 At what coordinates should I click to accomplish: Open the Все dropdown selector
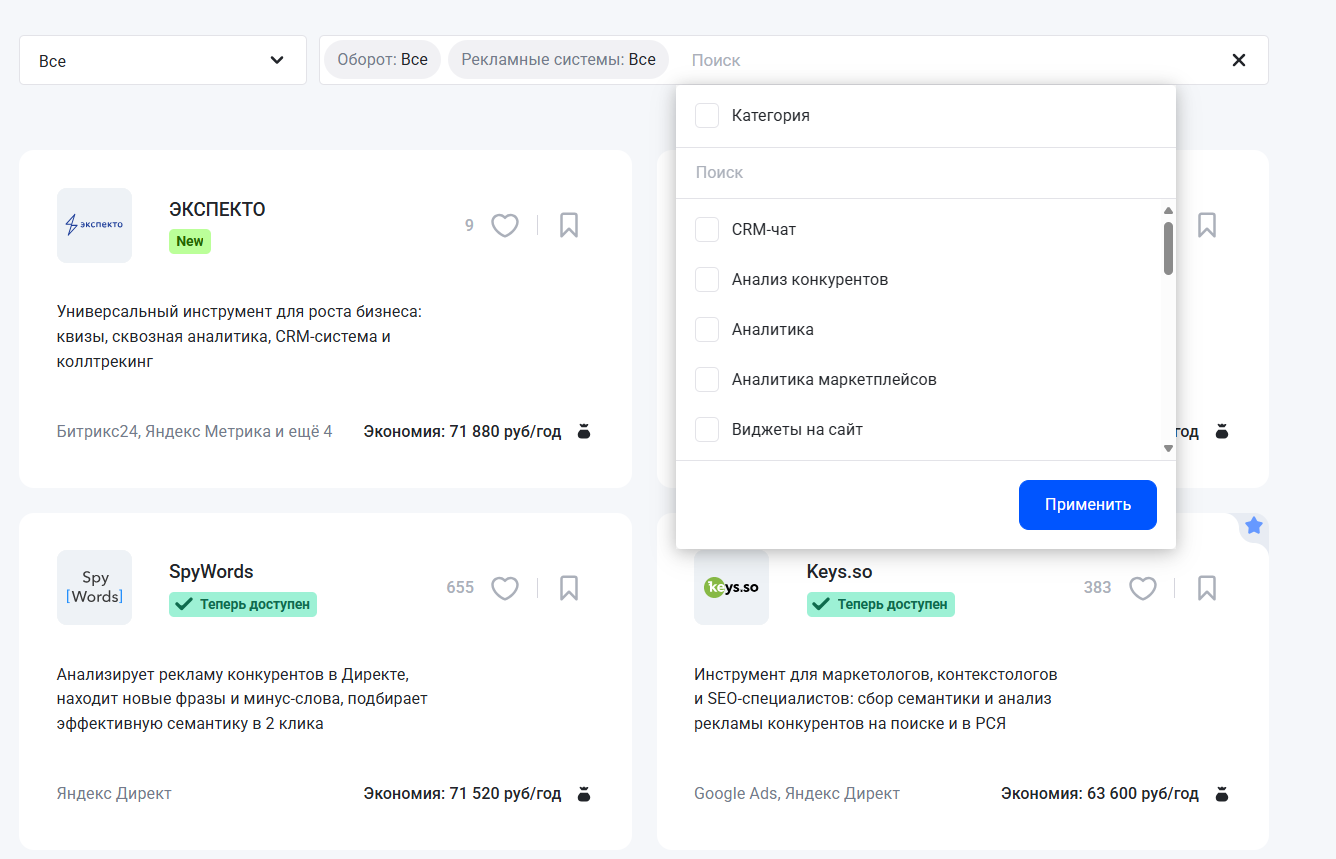pos(162,59)
